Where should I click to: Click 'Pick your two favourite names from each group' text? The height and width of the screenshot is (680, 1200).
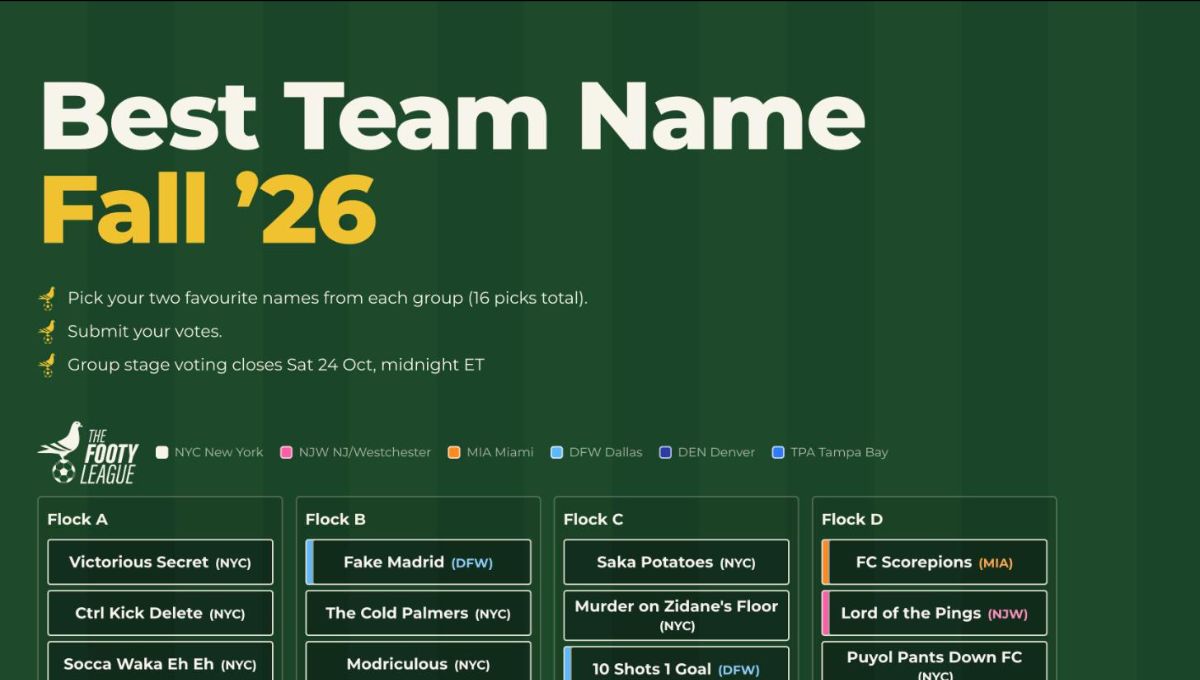(327, 298)
